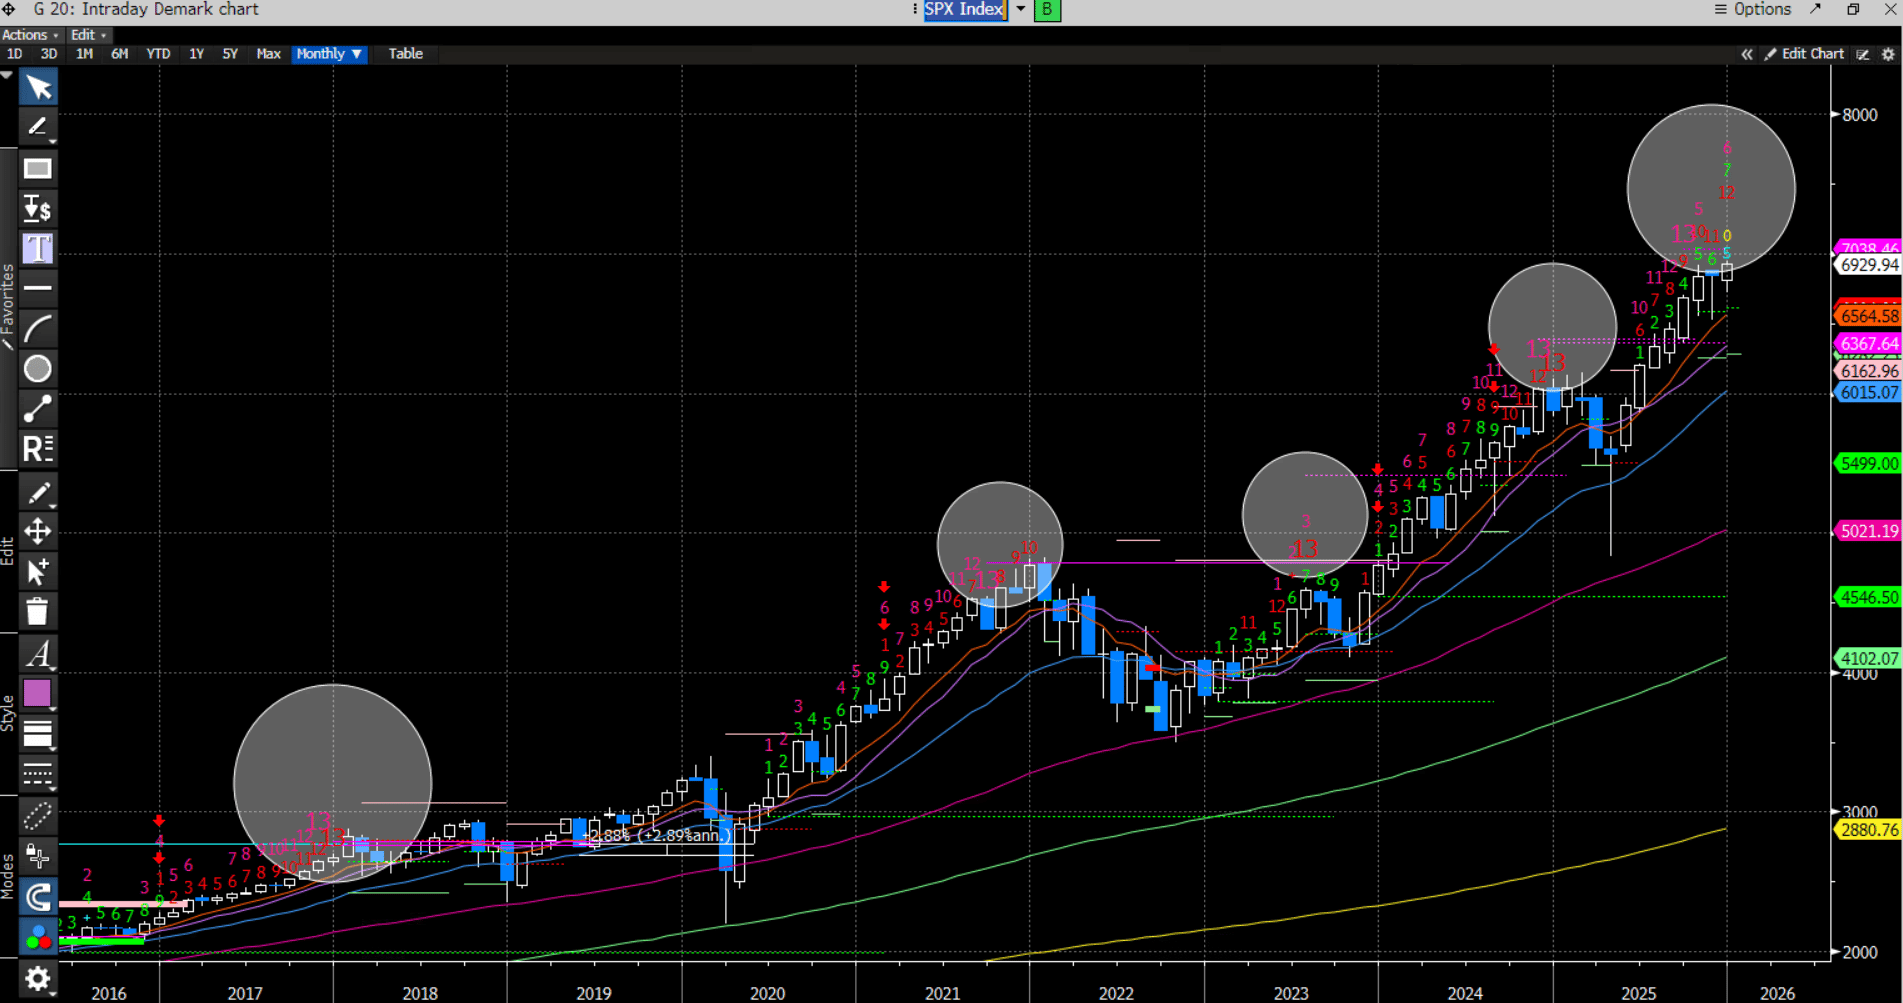The height and width of the screenshot is (1003, 1903).
Task: Choose the copy/add cursor tool
Action: 38,571
